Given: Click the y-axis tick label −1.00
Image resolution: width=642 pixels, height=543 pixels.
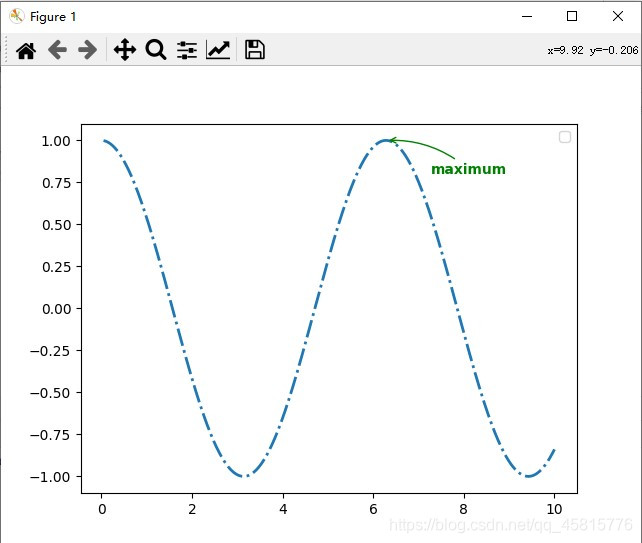Looking at the screenshot, I should click(x=50, y=477).
